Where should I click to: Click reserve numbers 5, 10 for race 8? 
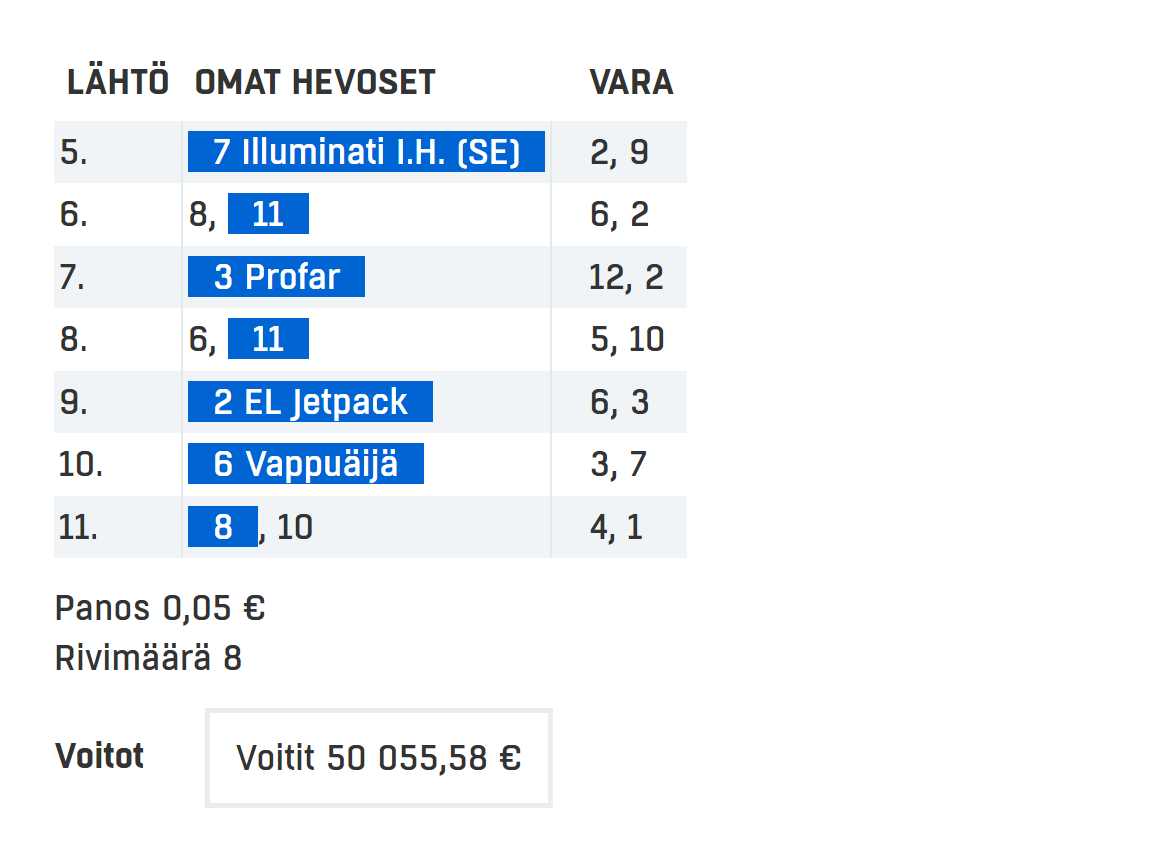[627, 340]
